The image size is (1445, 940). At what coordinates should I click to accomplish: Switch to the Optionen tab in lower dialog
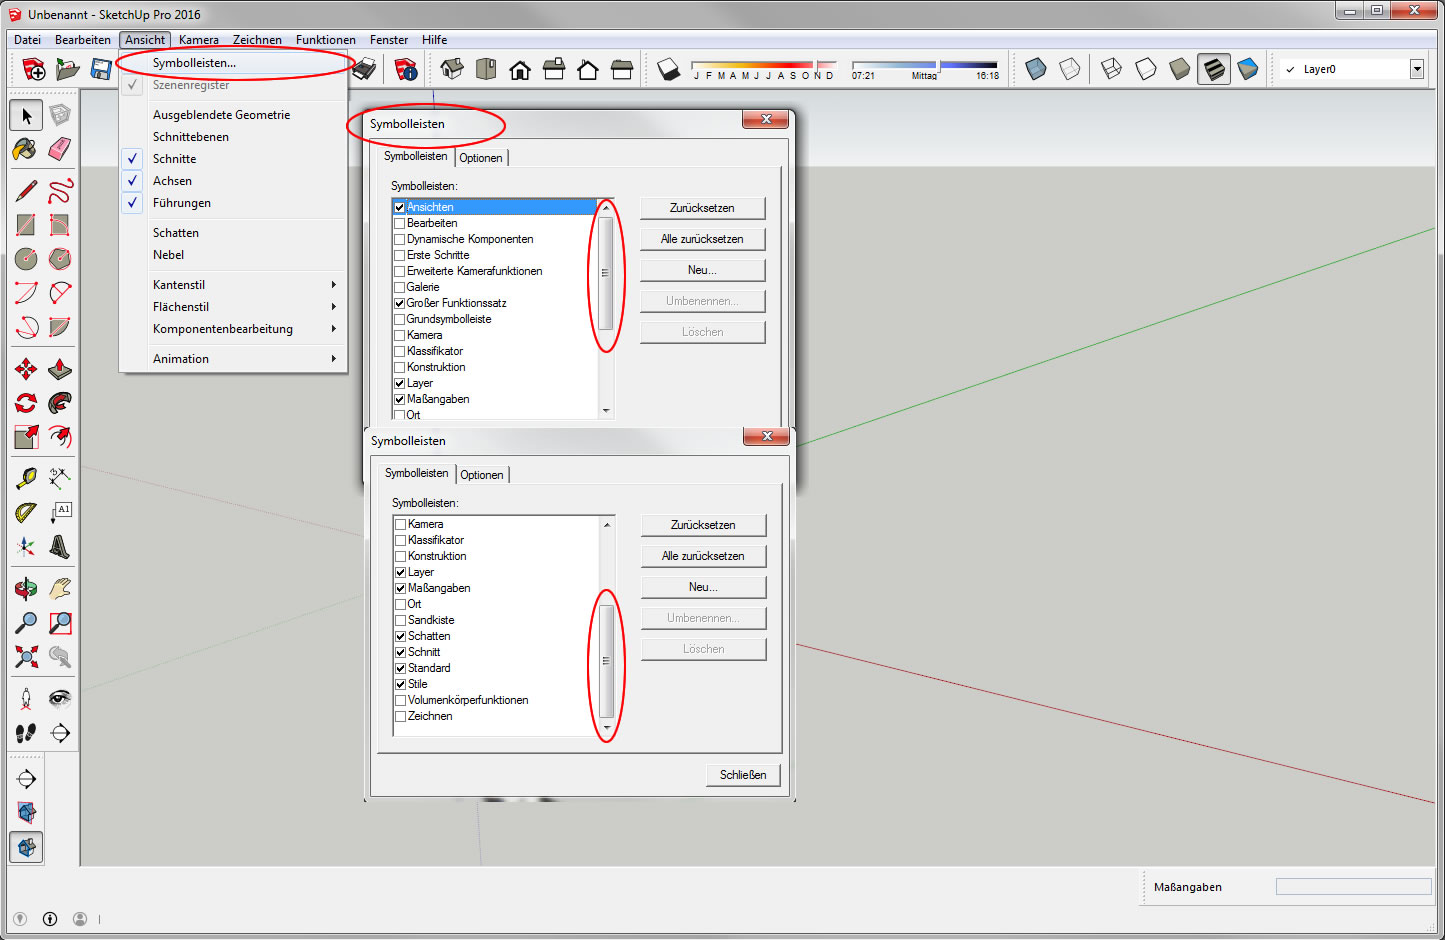tap(482, 475)
